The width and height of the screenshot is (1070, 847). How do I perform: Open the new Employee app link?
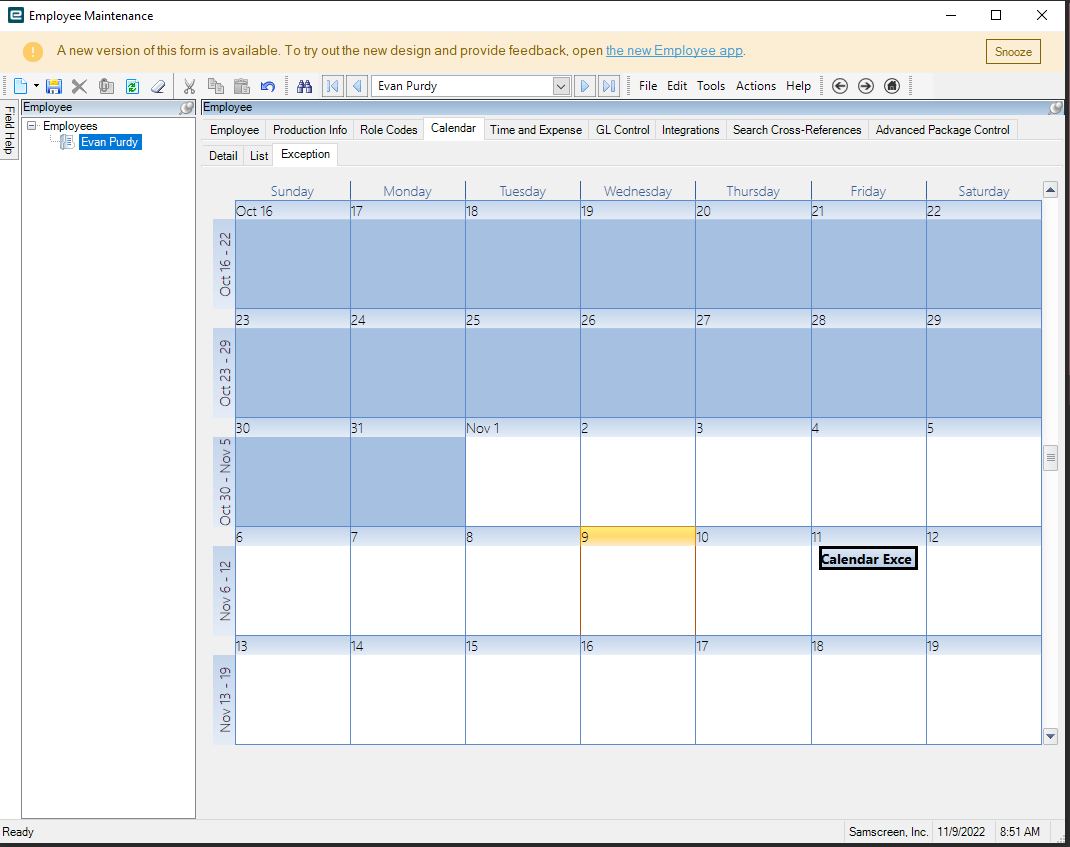pyautogui.click(x=674, y=51)
